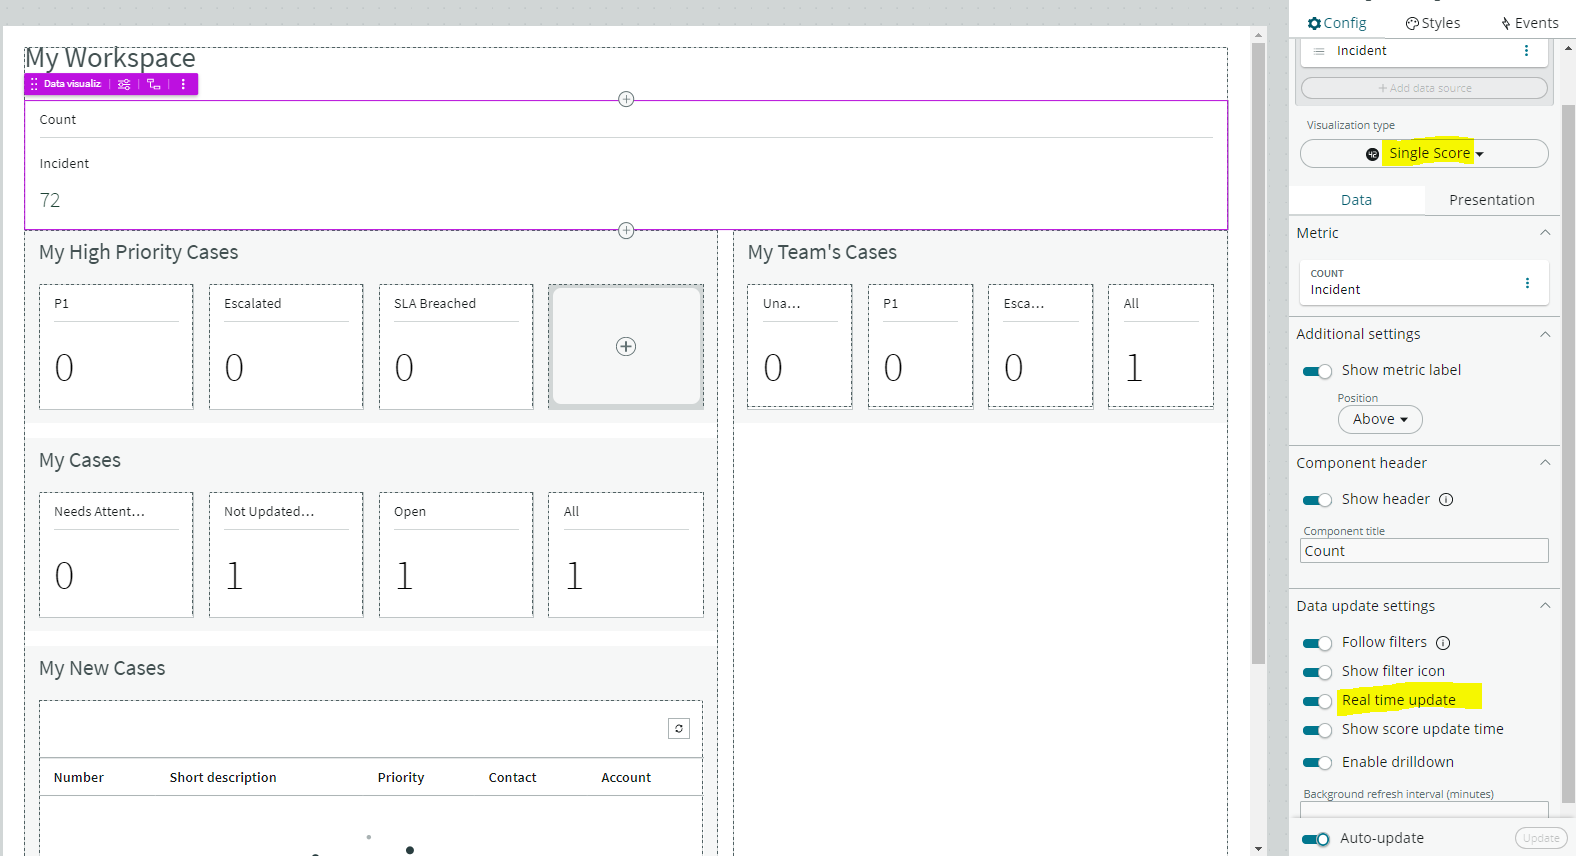
Task: Click the hierarchy icon in Data visualization toolbar
Action: (154, 85)
